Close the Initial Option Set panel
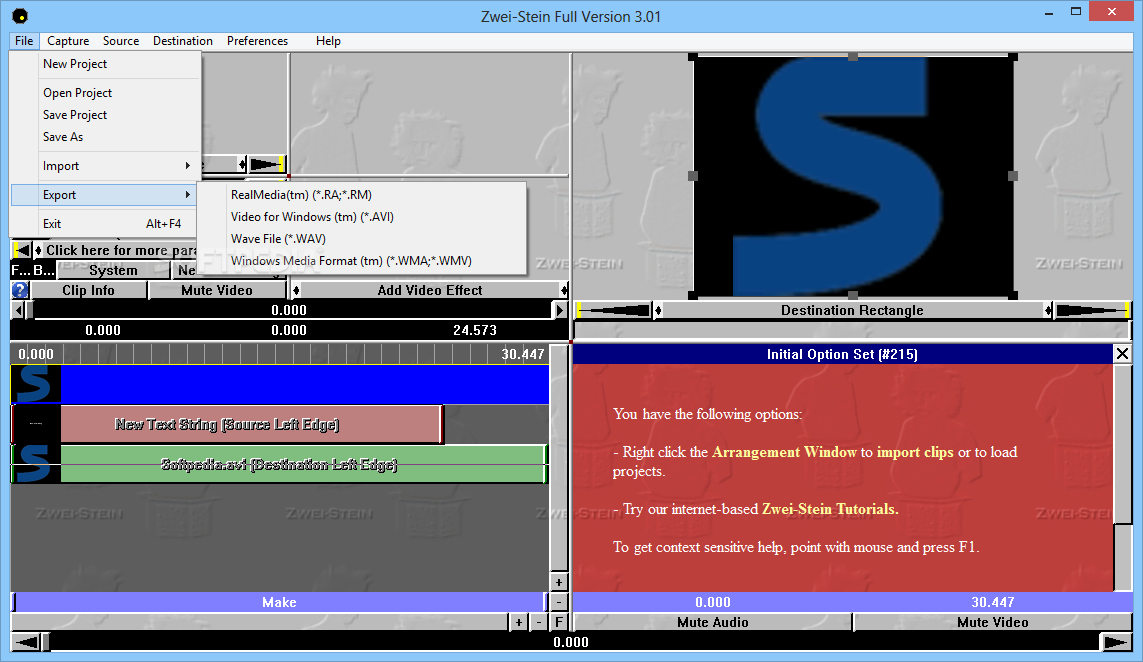Viewport: 1143px width, 662px height. pyautogui.click(x=1122, y=354)
